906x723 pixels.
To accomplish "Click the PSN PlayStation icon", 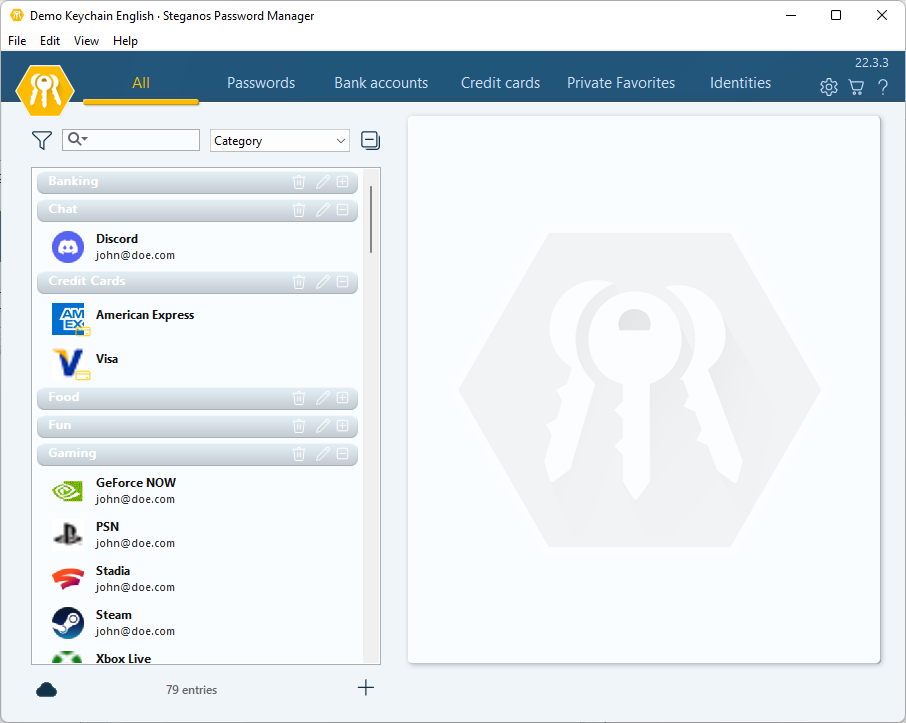I will click(68, 534).
